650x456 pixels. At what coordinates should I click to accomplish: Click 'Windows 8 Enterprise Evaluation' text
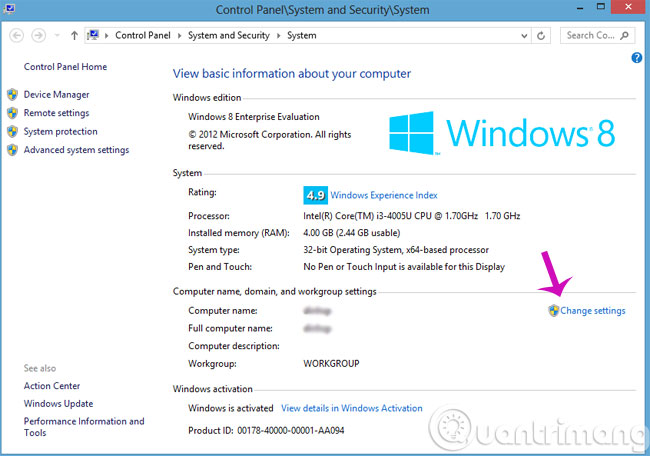[254, 117]
